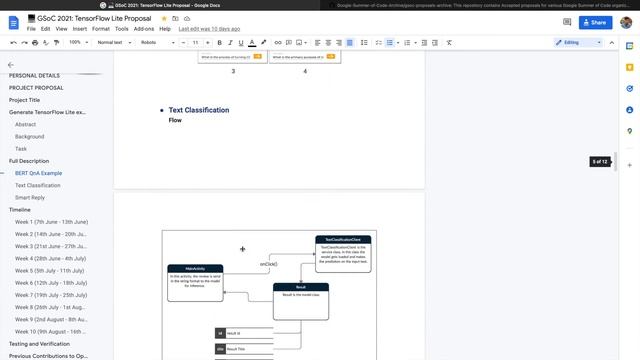Click the cloud document status icon

pyautogui.click(x=187, y=18)
